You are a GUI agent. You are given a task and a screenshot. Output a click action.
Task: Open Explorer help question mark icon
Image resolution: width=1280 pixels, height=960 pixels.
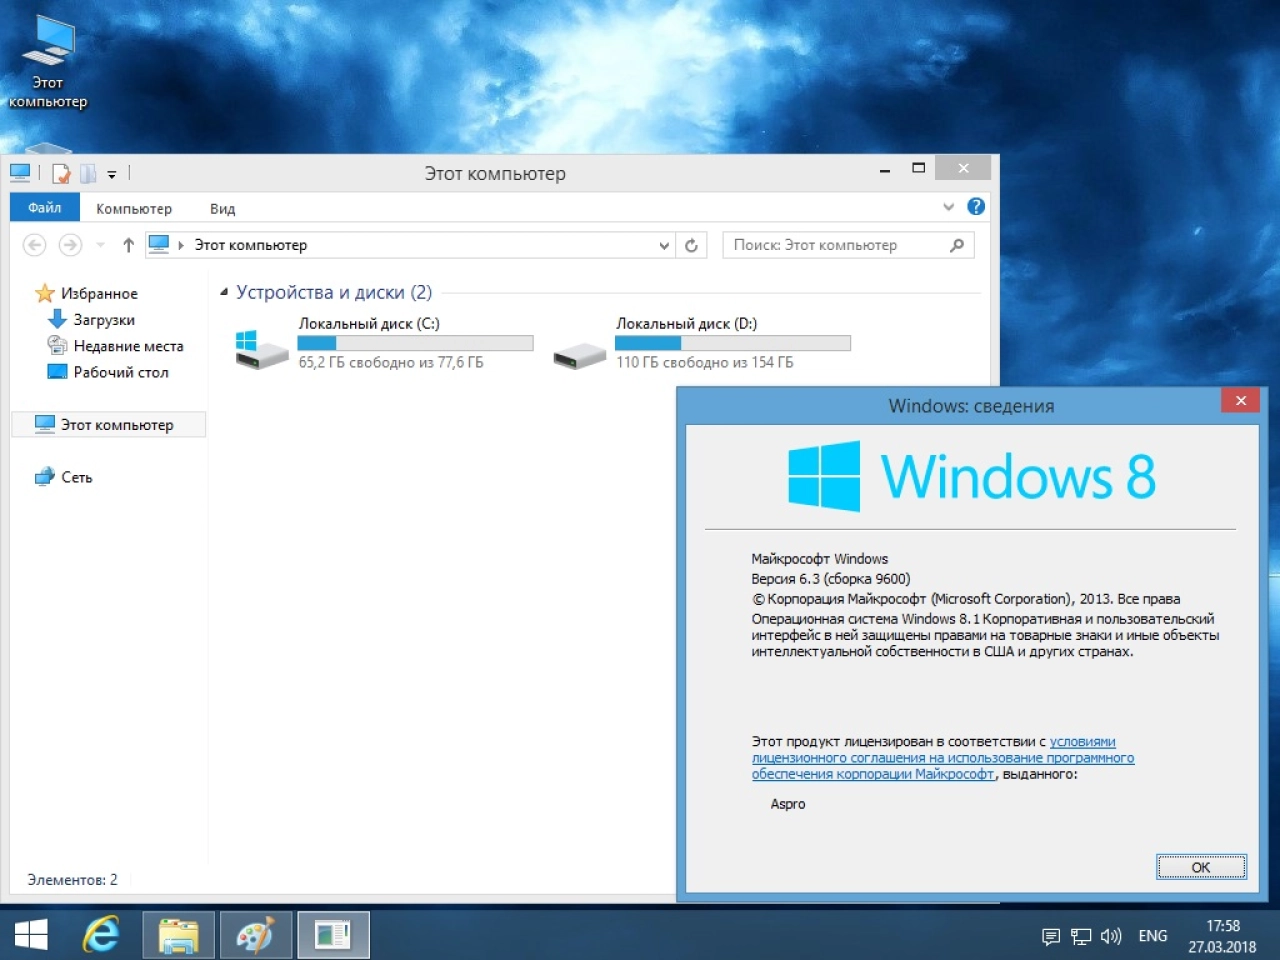[976, 207]
